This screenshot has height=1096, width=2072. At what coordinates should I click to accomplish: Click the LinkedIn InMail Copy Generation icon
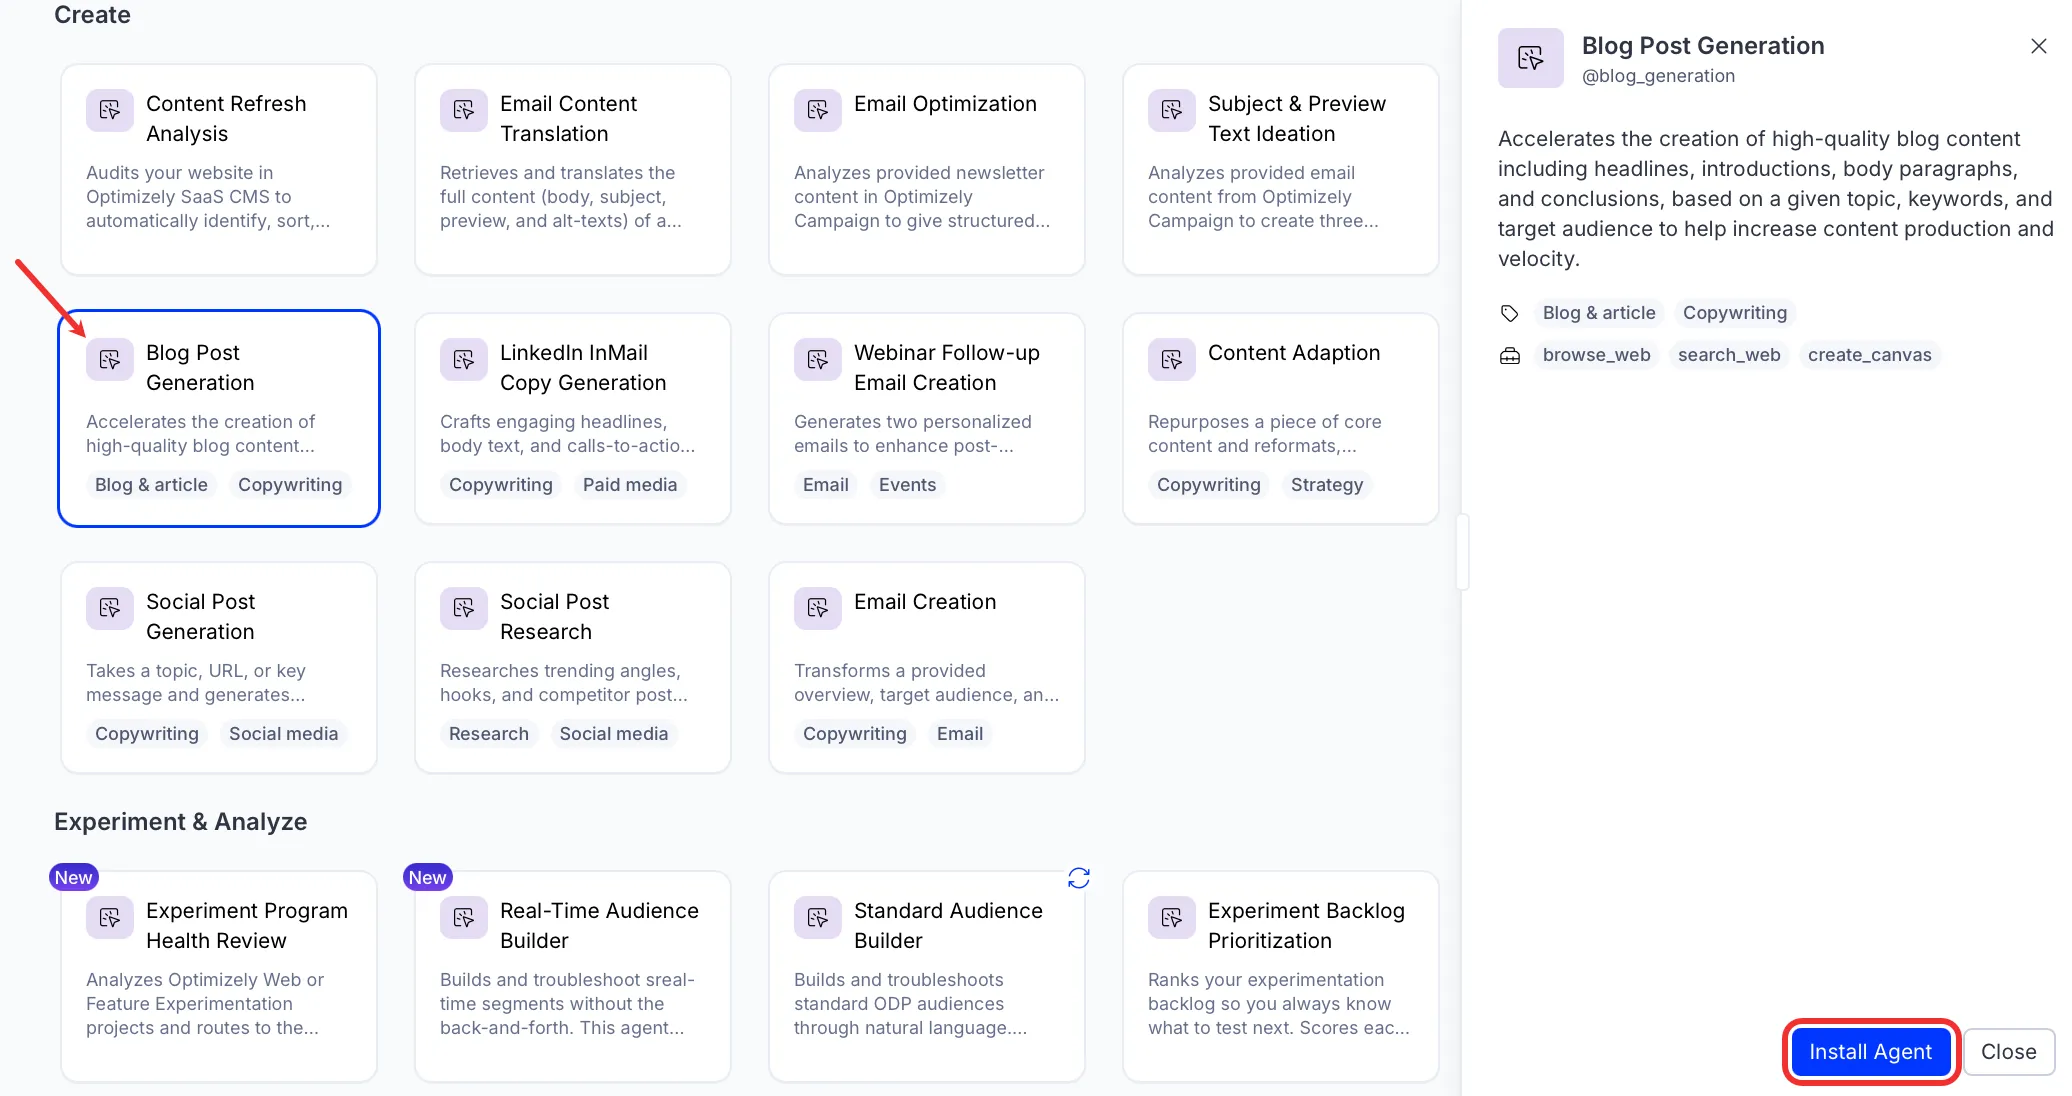[x=464, y=359]
